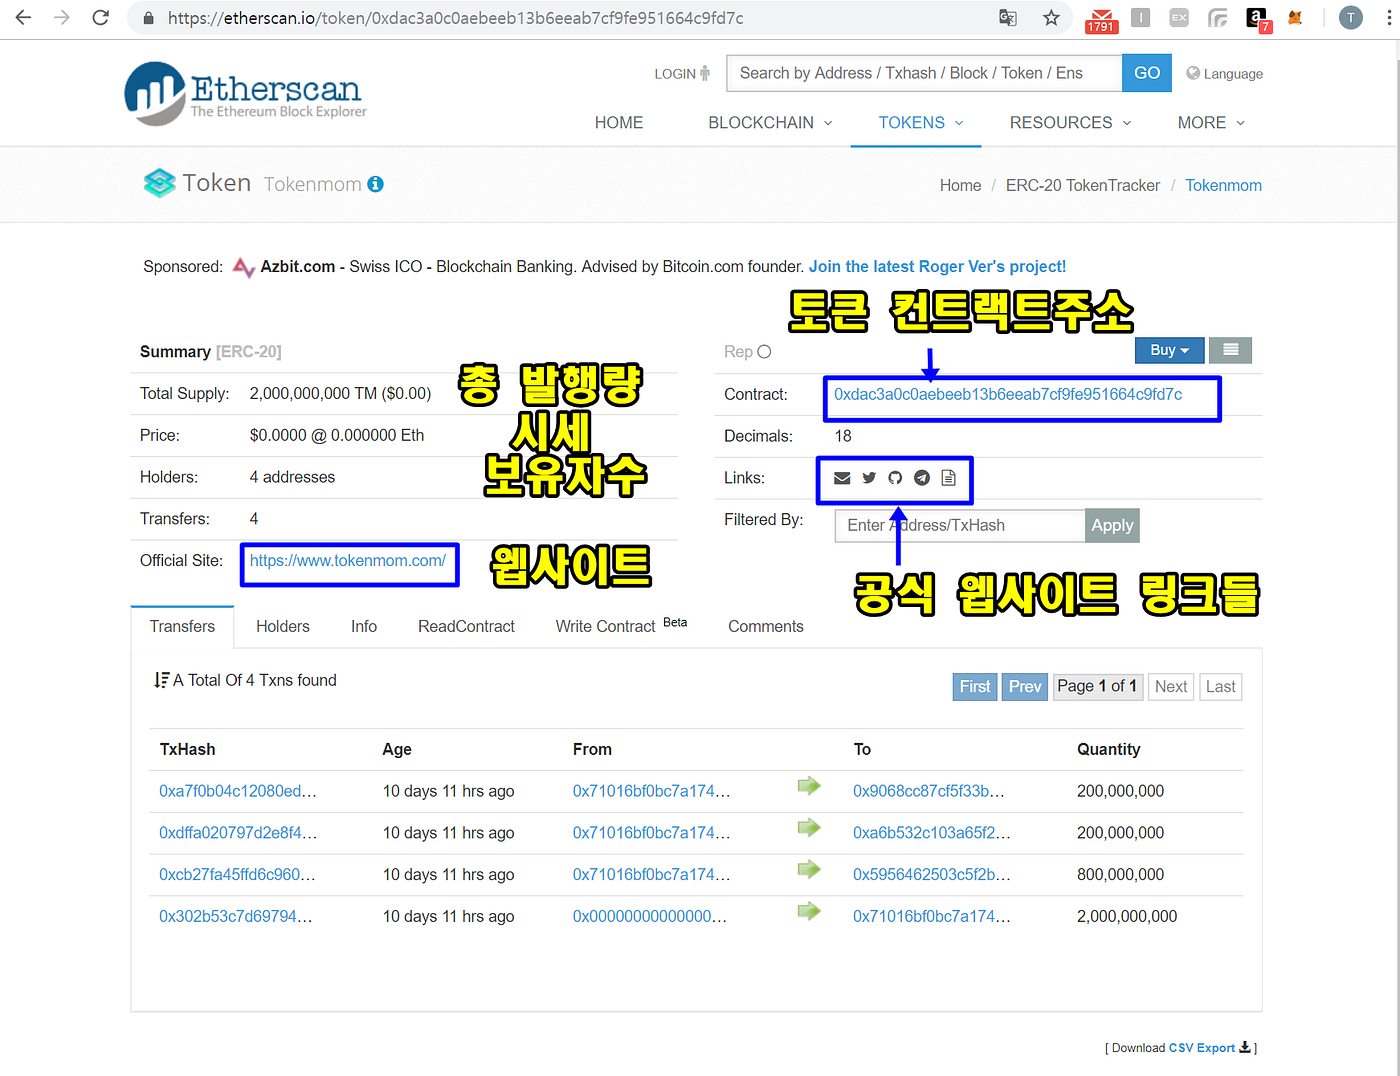
Task: Open transaction 0x302b53c7d69794
Action: pos(235,916)
